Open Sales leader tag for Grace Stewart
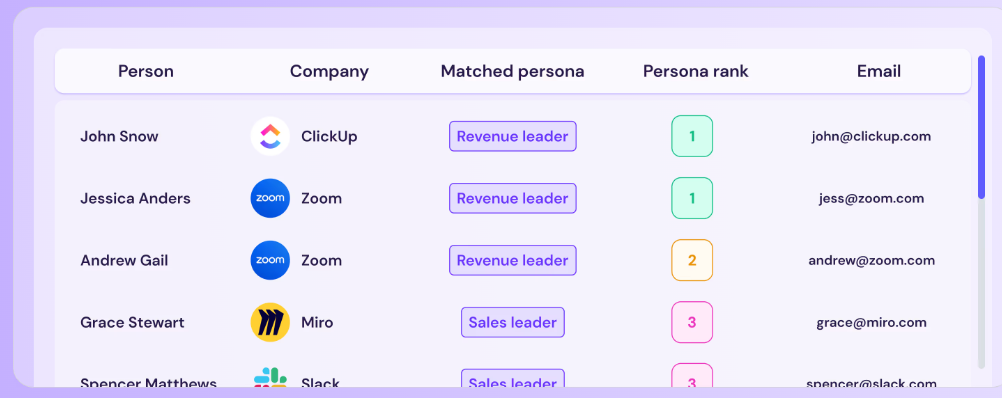Image resolution: width=1002 pixels, height=398 pixels. point(513,322)
